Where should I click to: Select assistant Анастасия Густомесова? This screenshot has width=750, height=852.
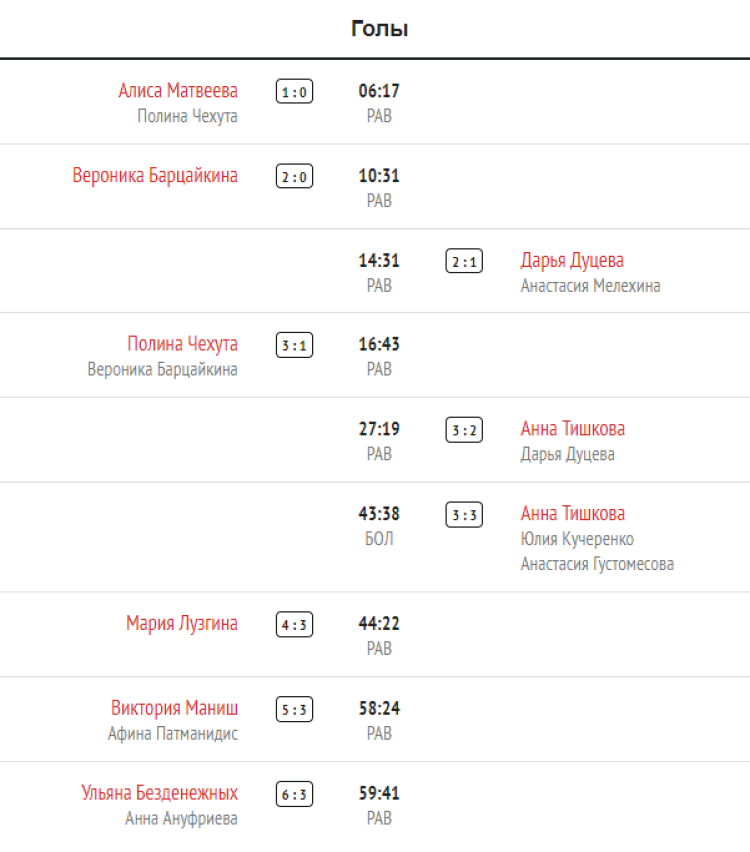point(597,564)
